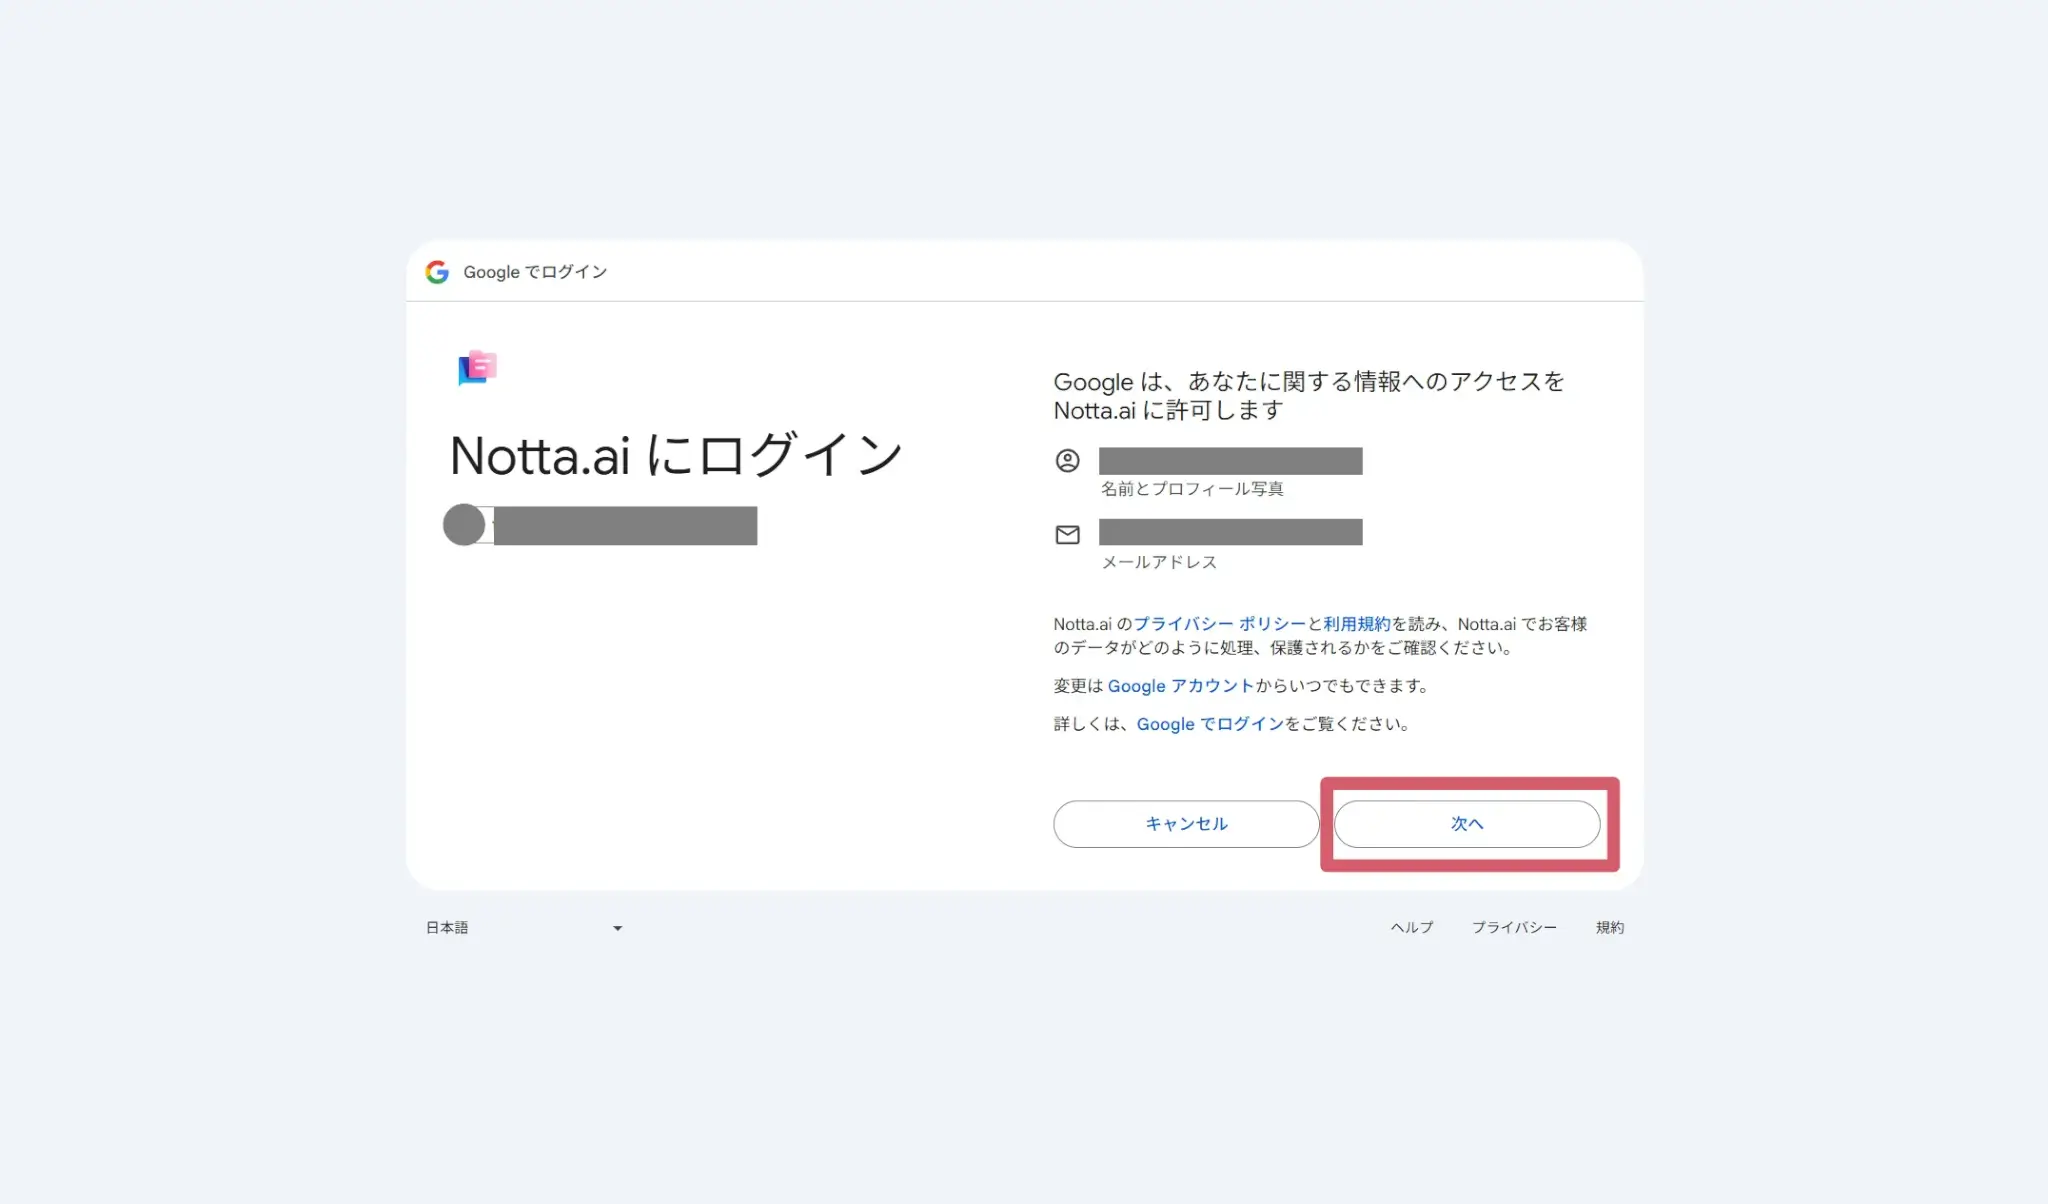
Task: Click the プライバシー footer link
Action: [x=1513, y=928]
